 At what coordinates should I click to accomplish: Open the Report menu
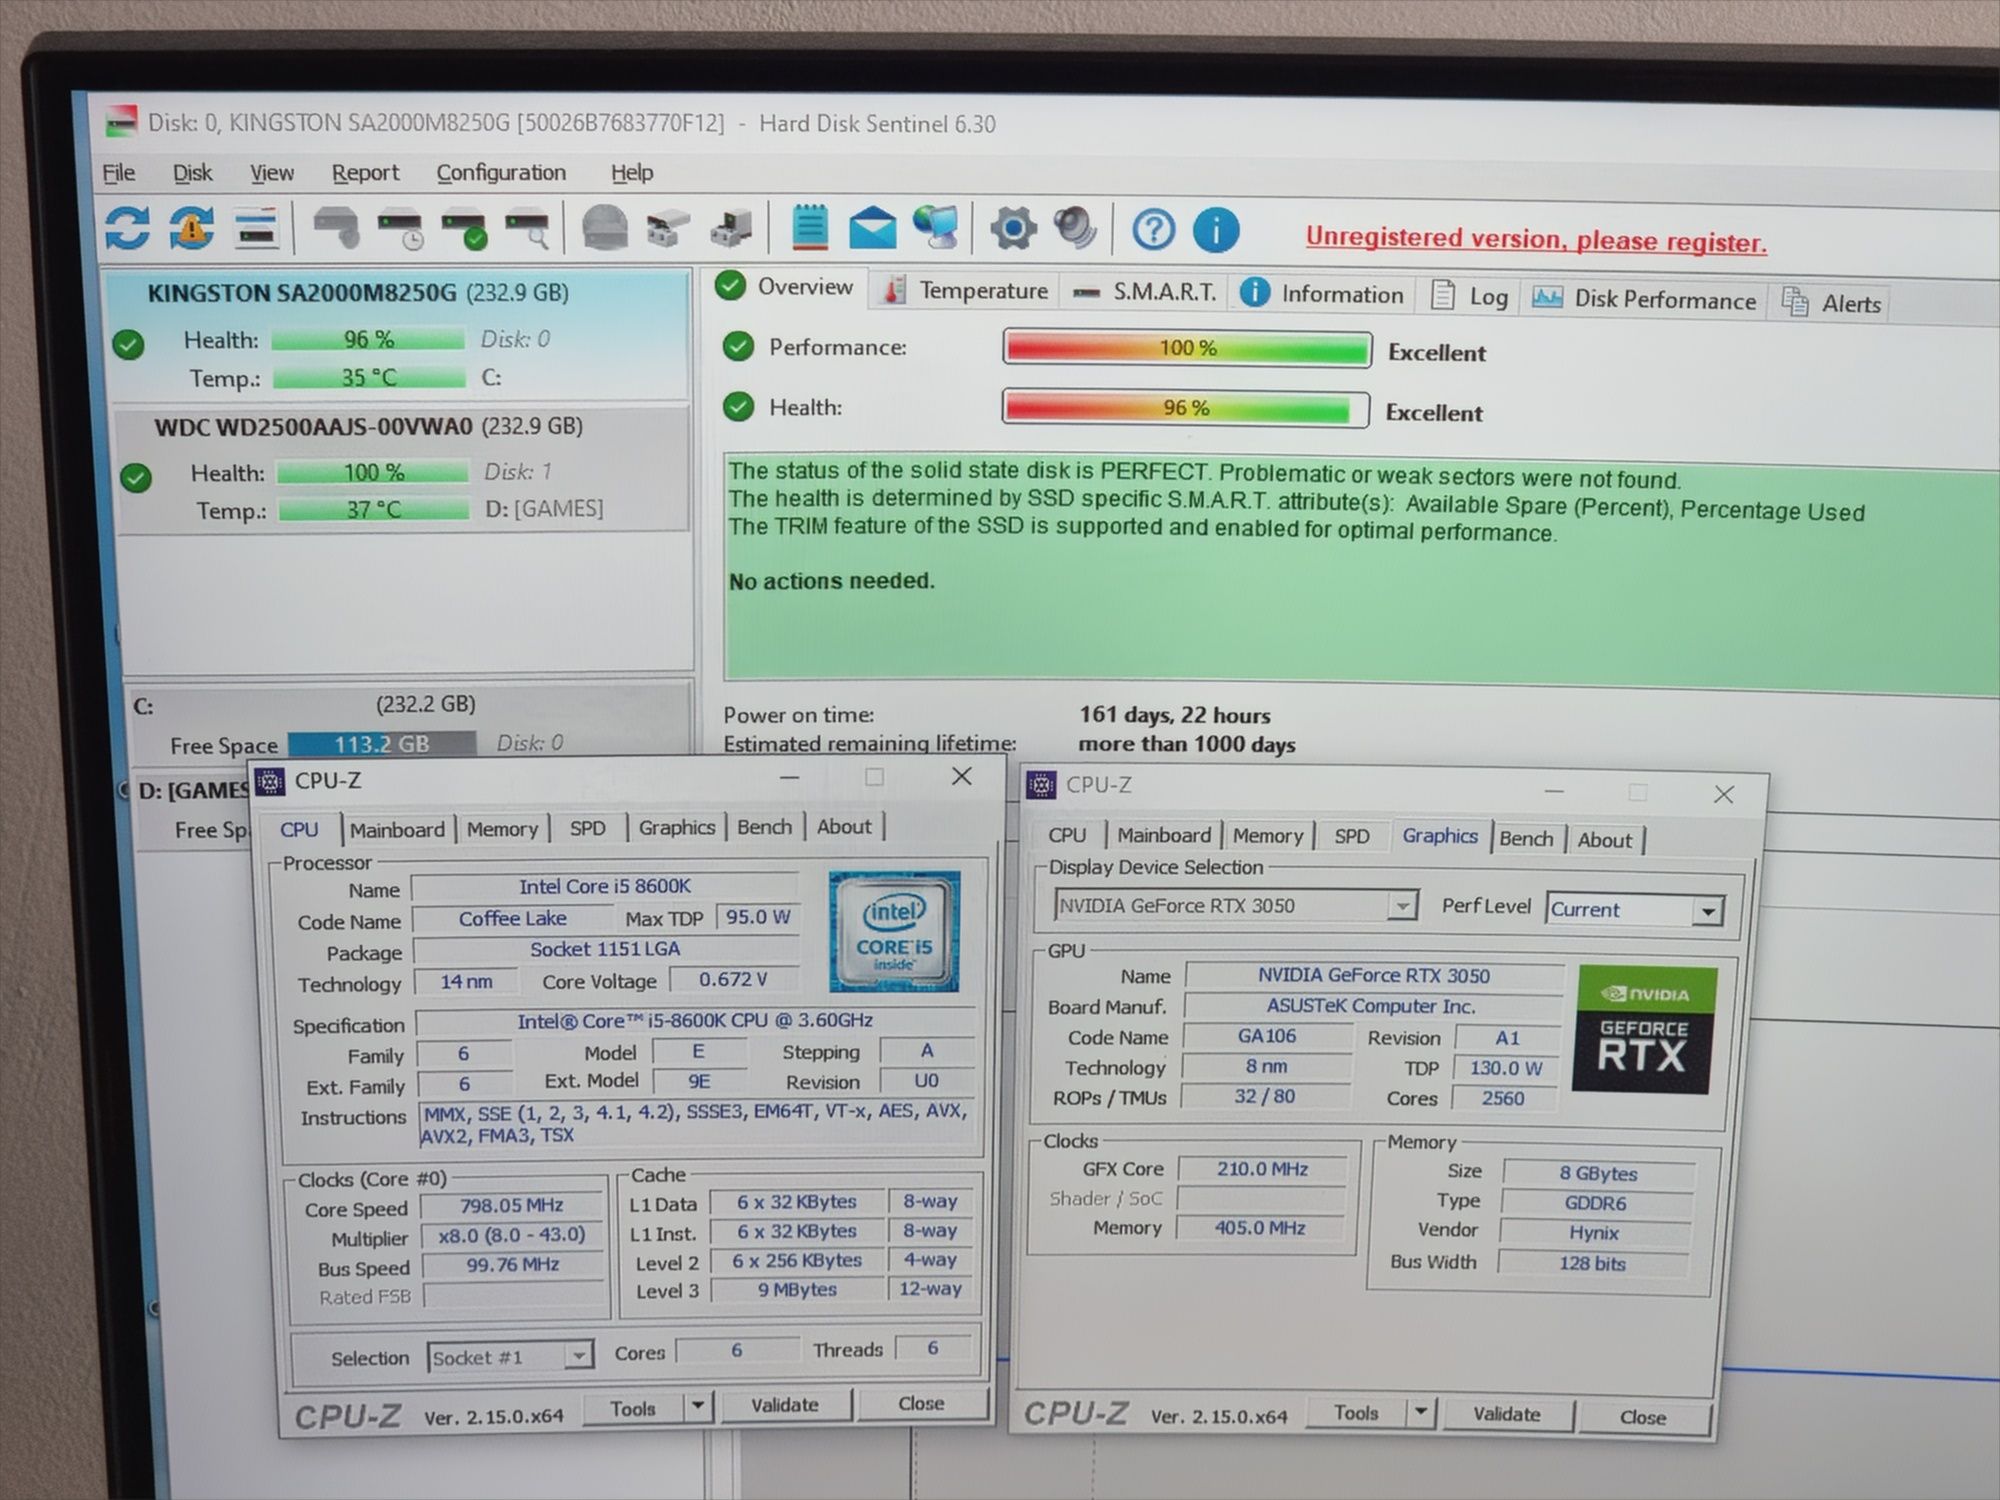pos(365,173)
